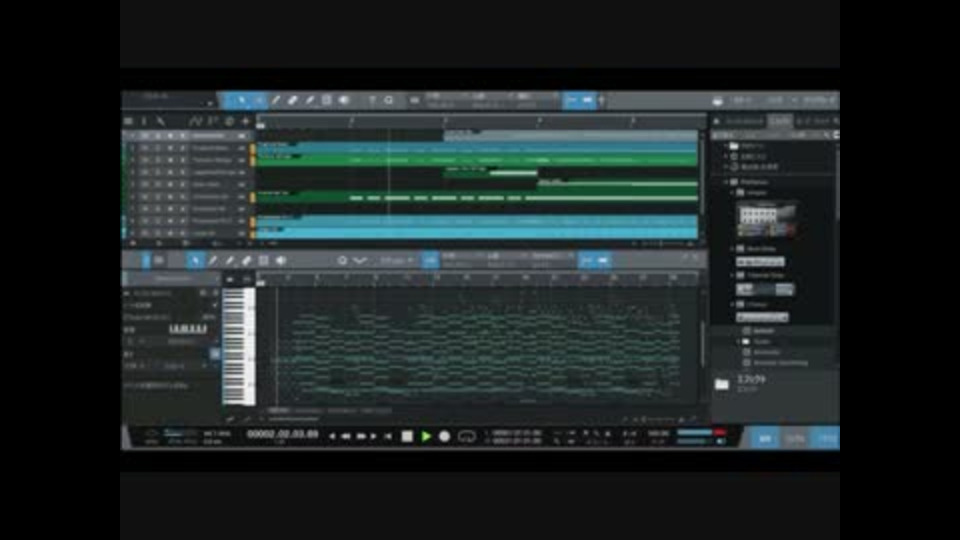Click the piano keyboard in the editor
The width and height of the screenshot is (960, 540).
[238, 347]
